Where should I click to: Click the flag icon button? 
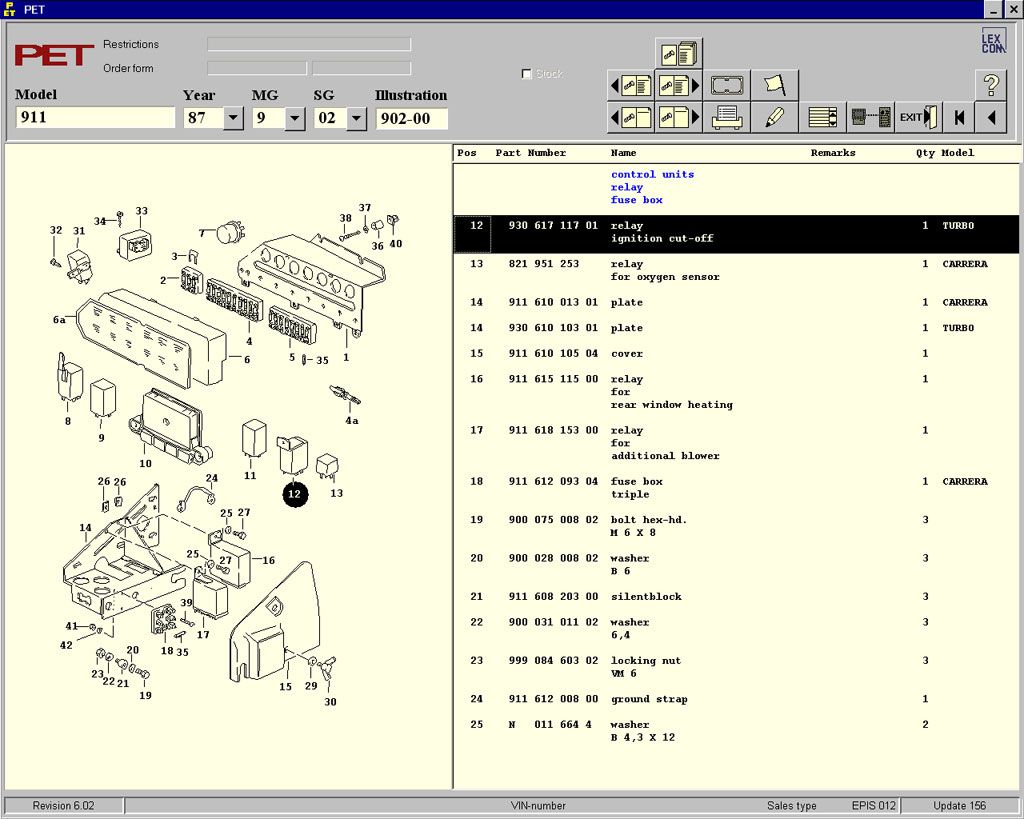[775, 85]
